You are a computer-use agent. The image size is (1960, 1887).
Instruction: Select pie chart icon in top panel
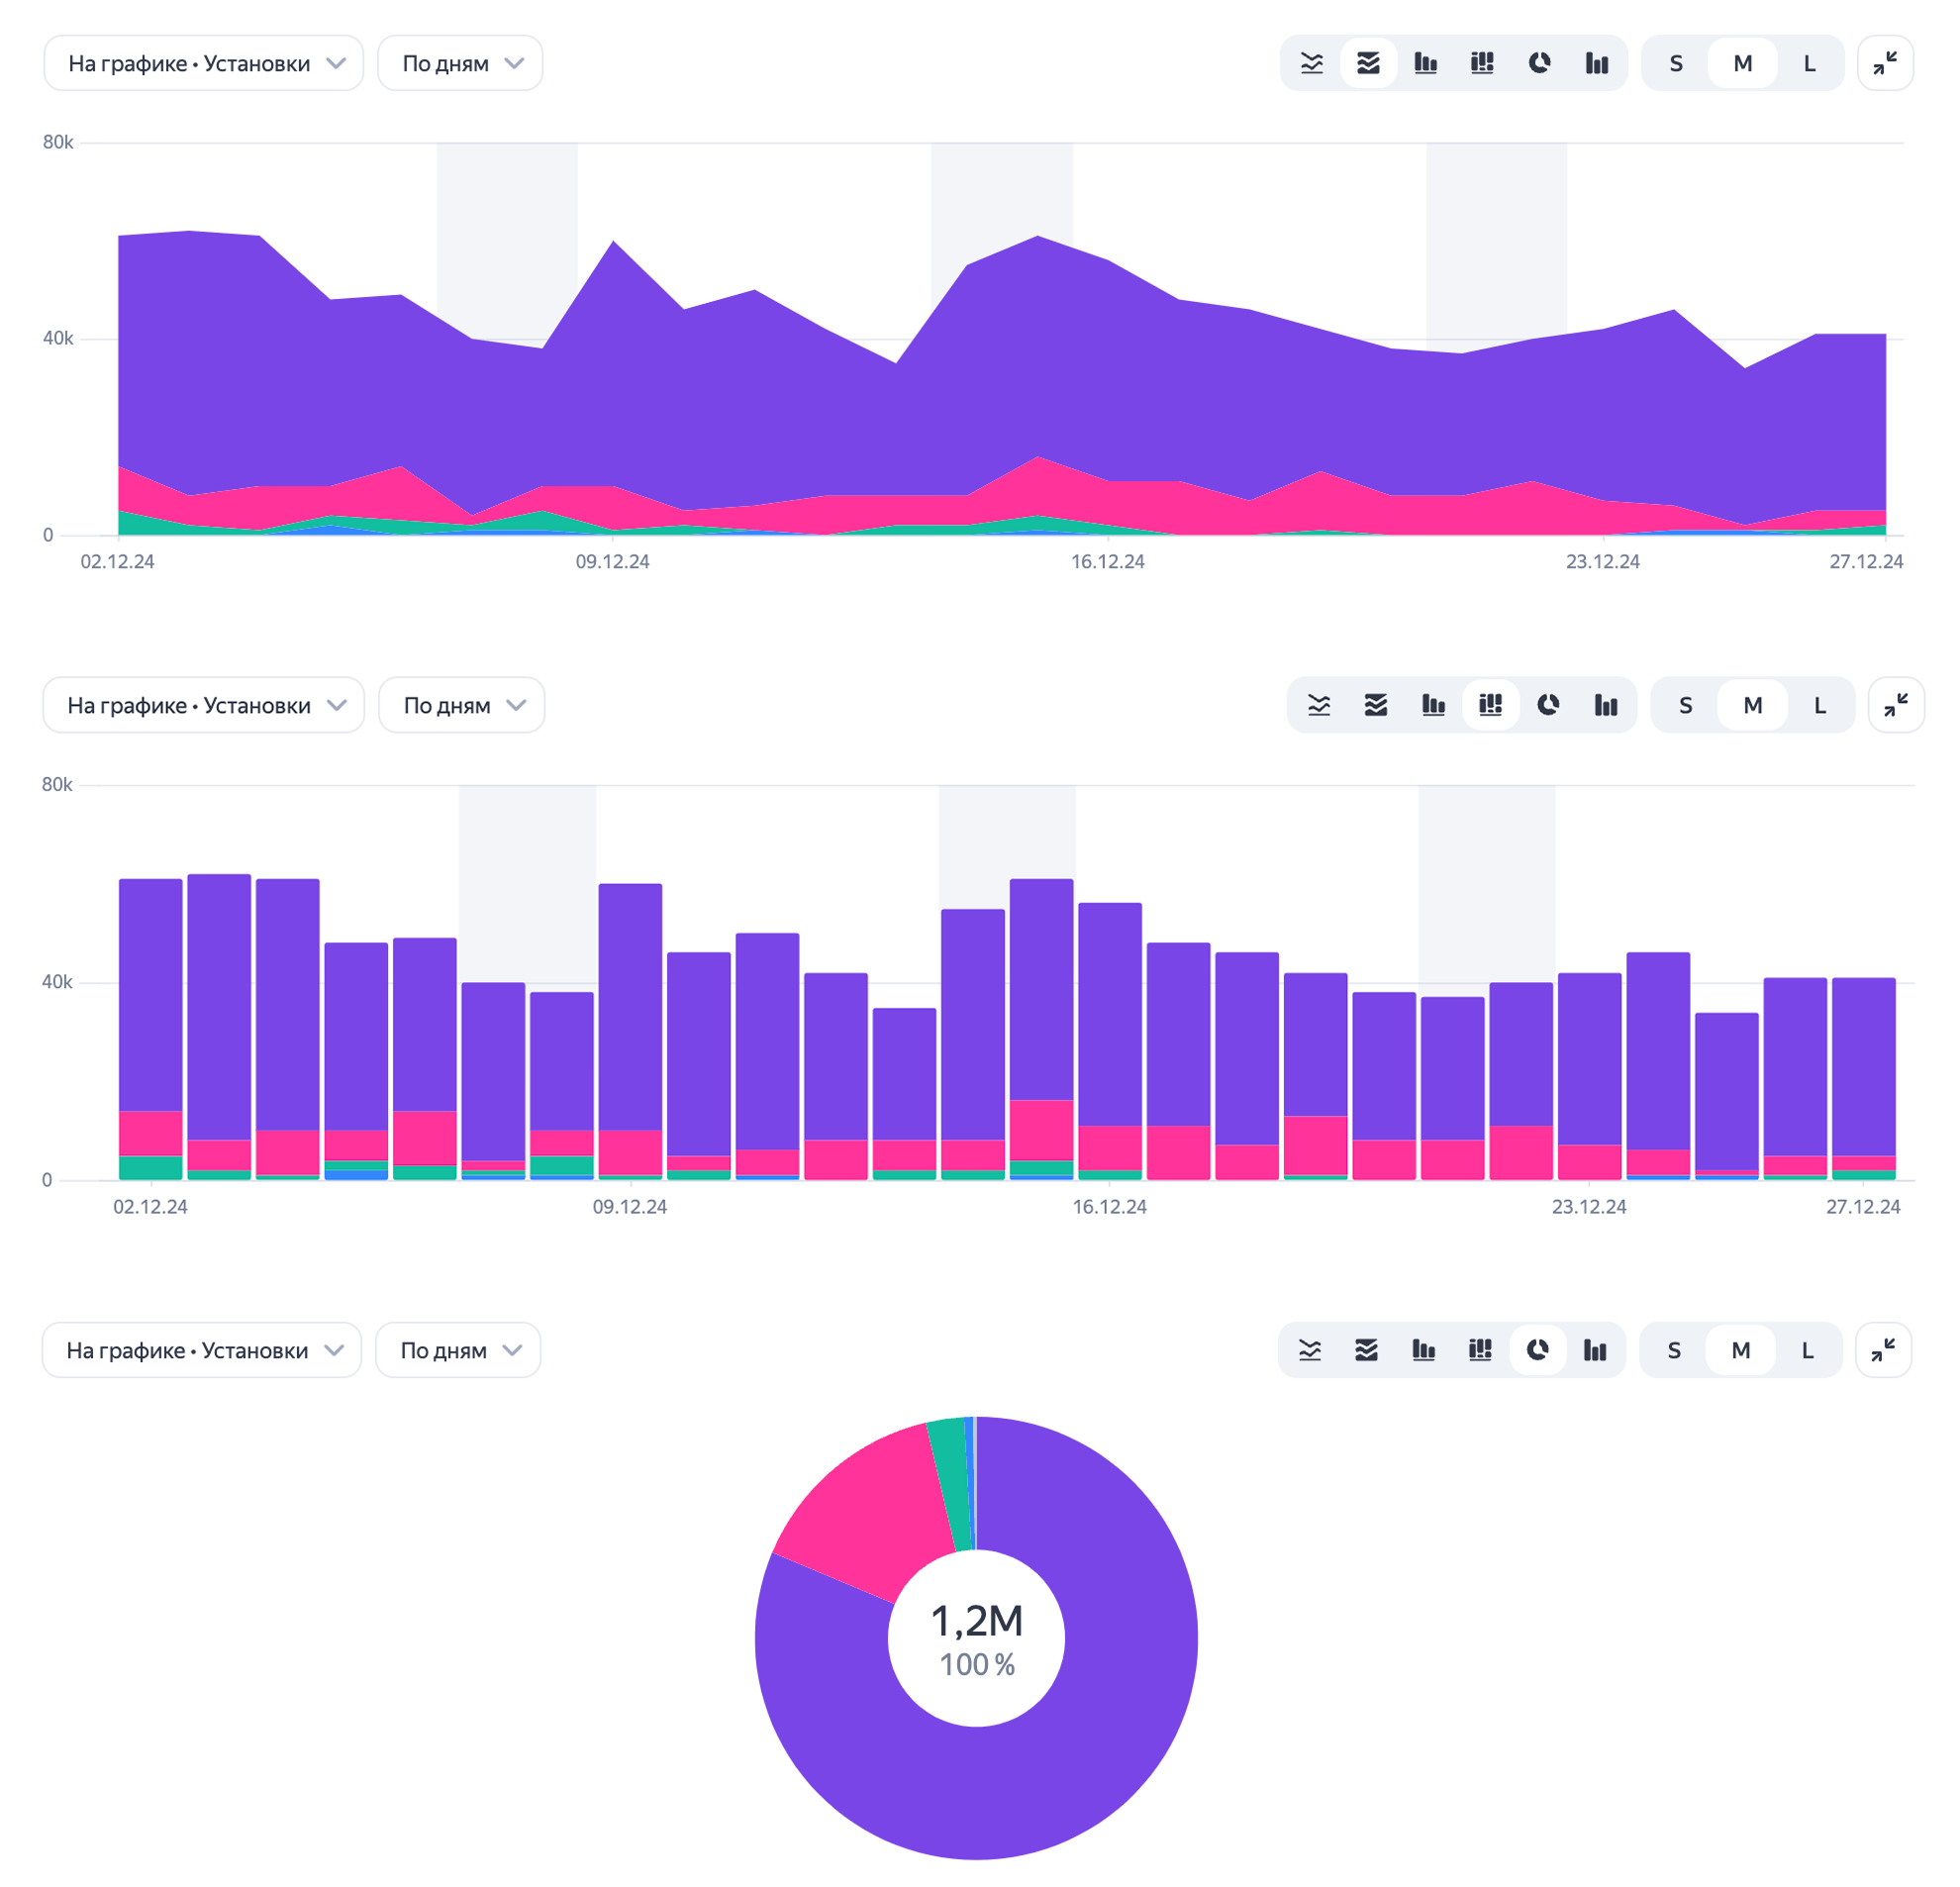1539,63
